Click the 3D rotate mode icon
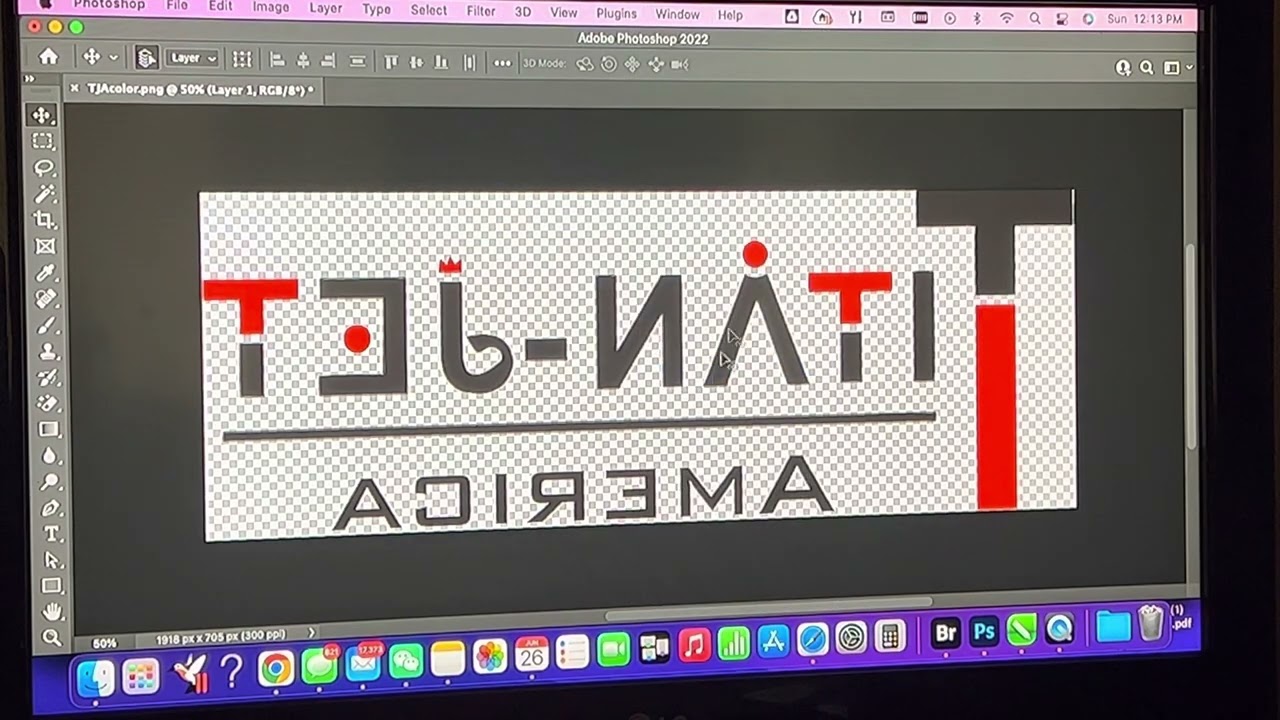Viewport: 1280px width, 720px height. pyautogui.click(x=584, y=64)
